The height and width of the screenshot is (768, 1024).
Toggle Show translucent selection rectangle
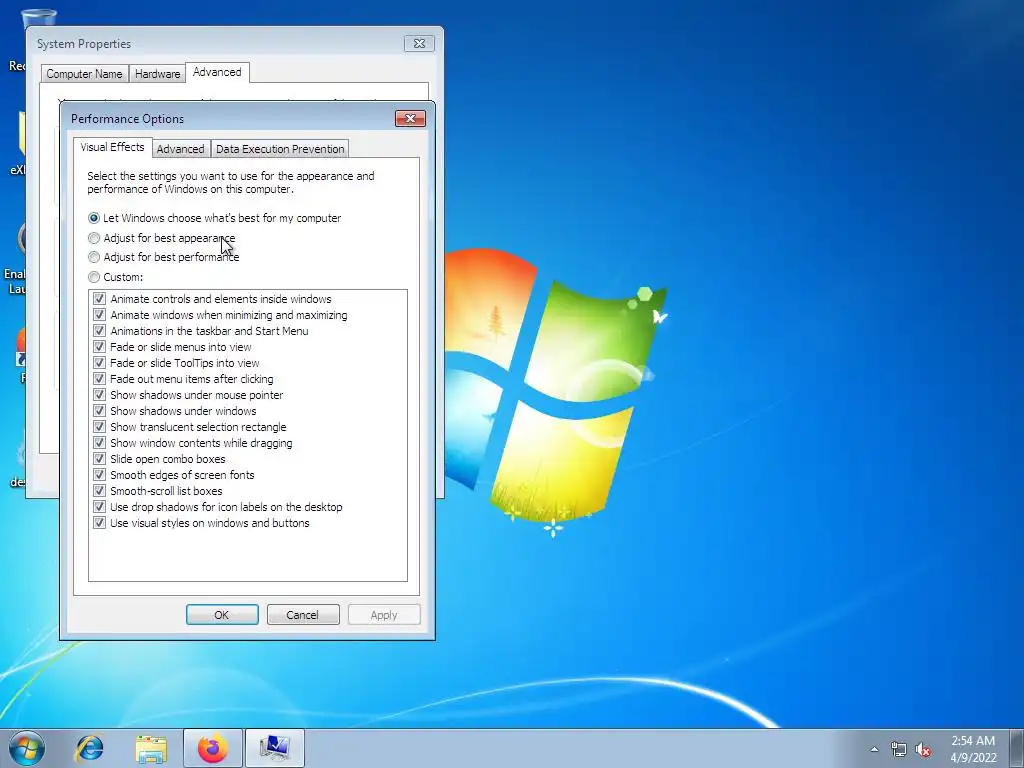pos(99,427)
